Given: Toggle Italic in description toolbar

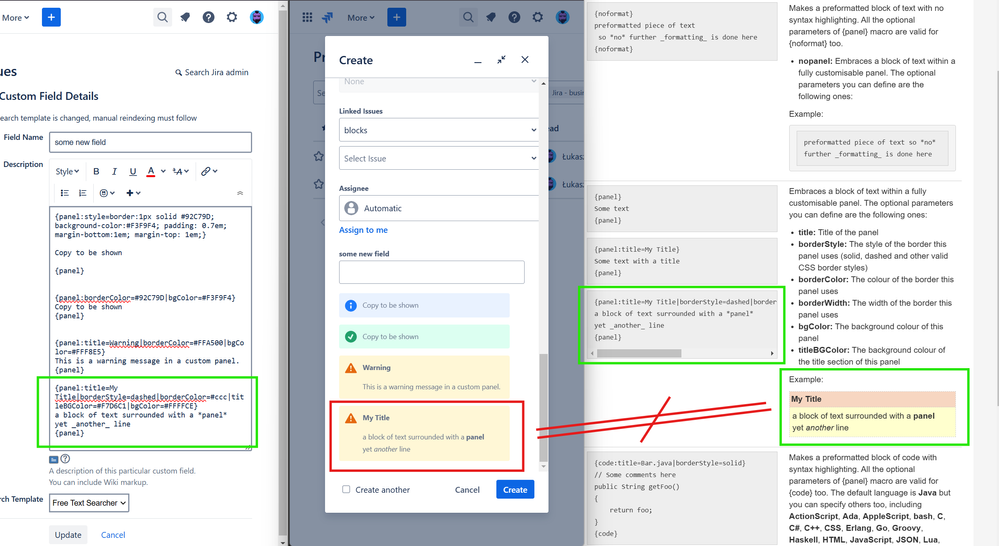Looking at the screenshot, I should tap(114, 171).
